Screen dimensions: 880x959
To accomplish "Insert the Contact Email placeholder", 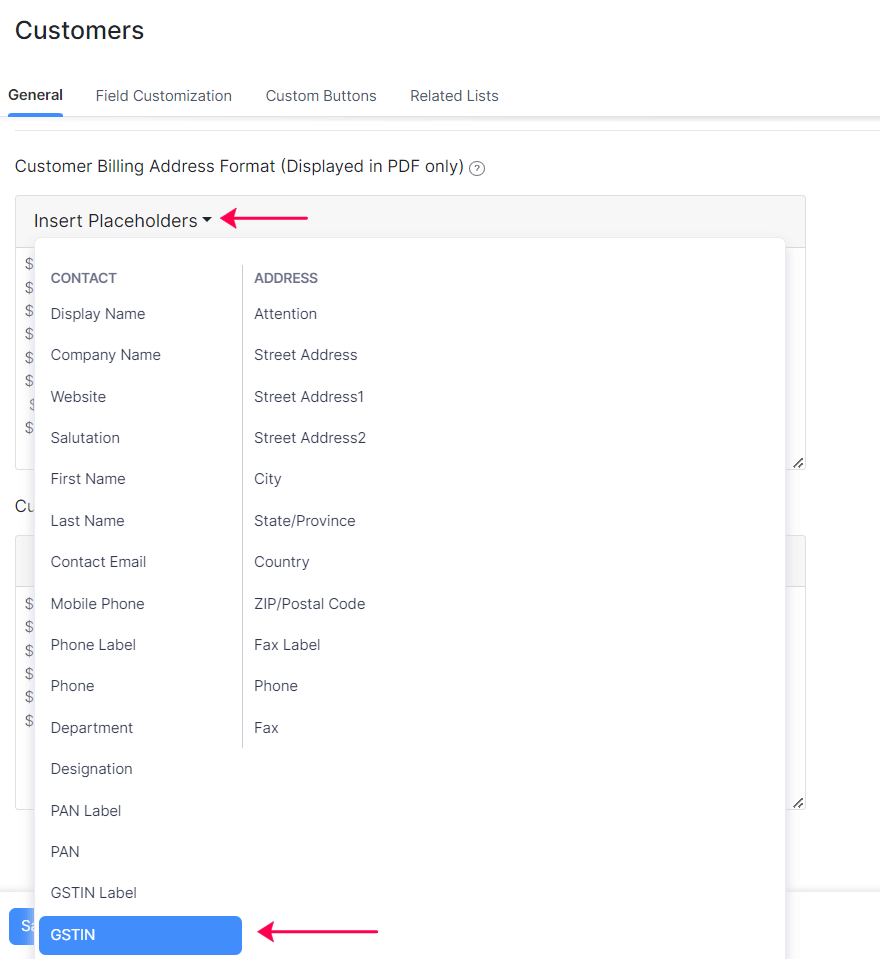I will tap(98, 562).
